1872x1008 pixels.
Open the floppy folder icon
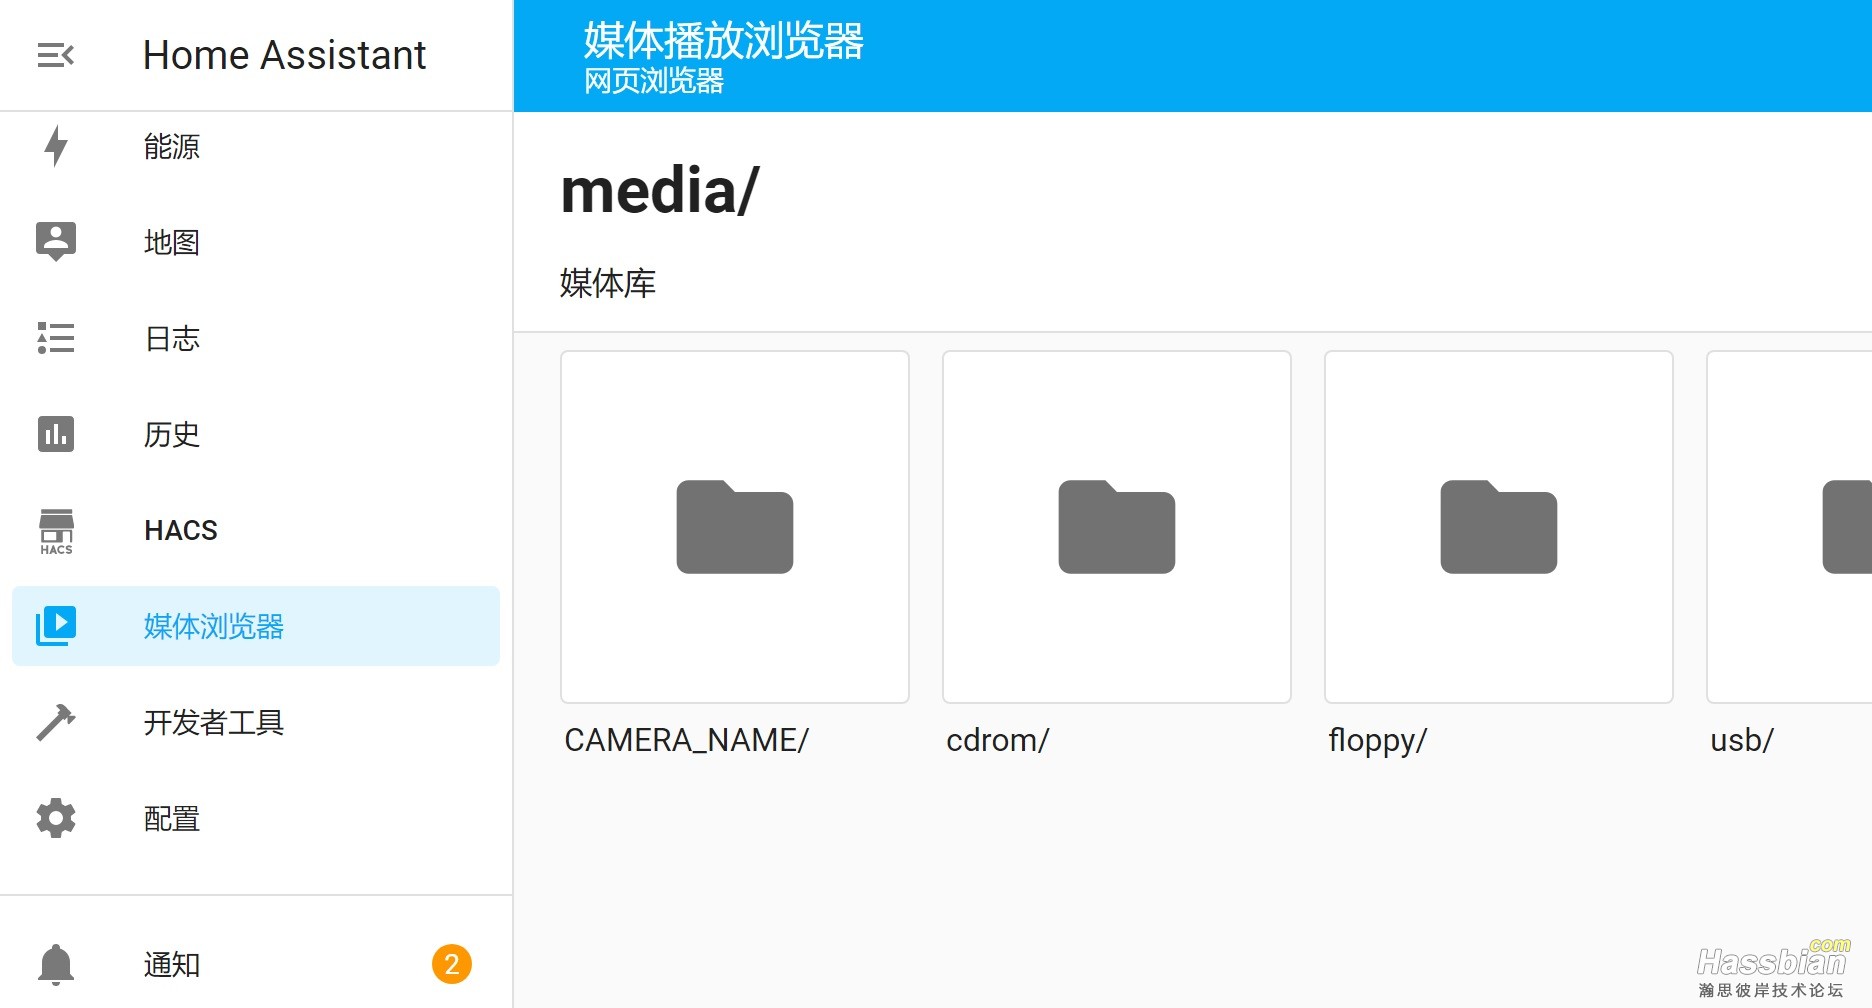point(1499,527)
